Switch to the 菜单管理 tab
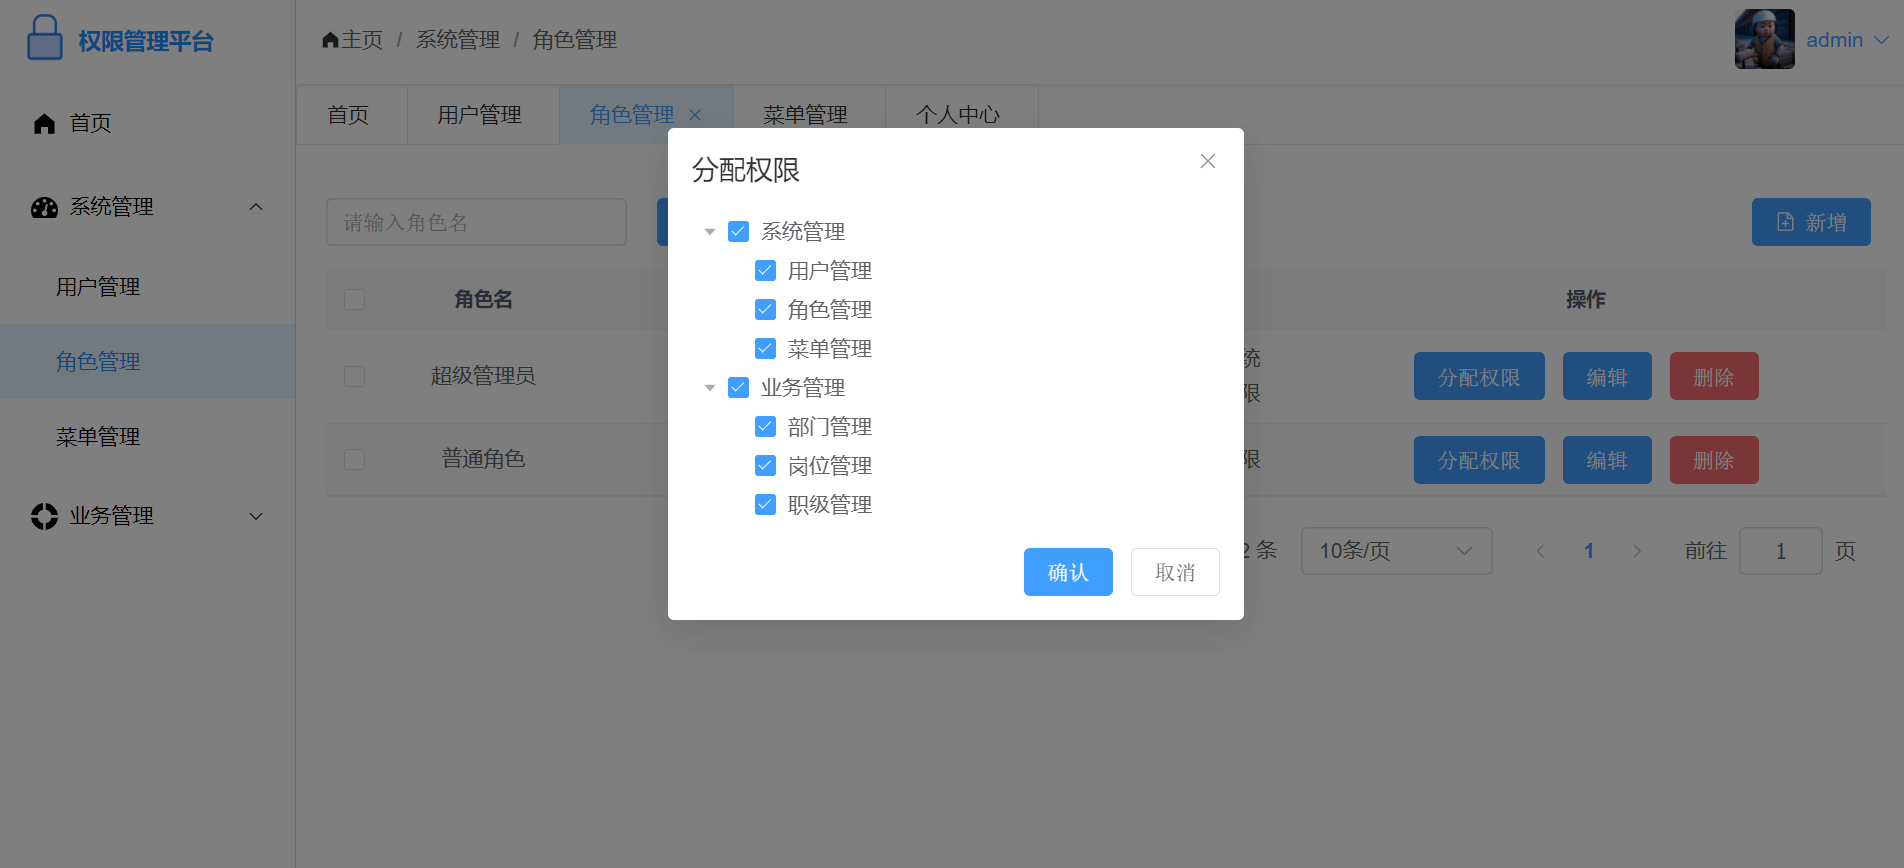 [x=805, y=115]
